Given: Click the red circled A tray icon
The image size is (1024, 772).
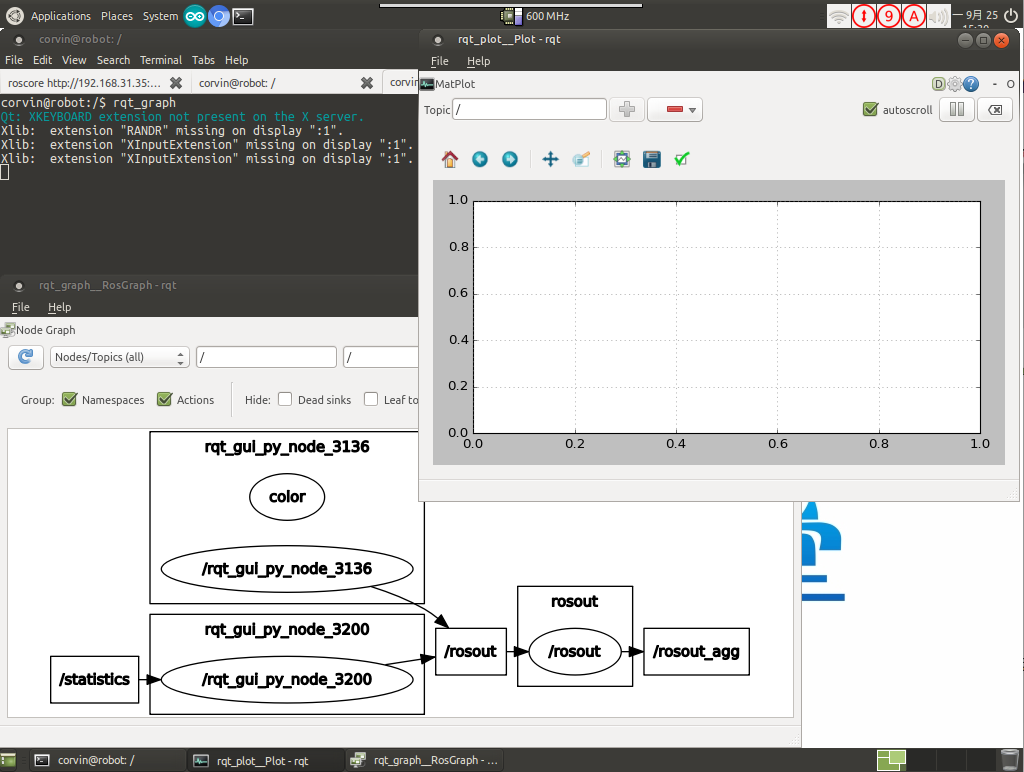Looking at the screenshot, I should point(914,16).
